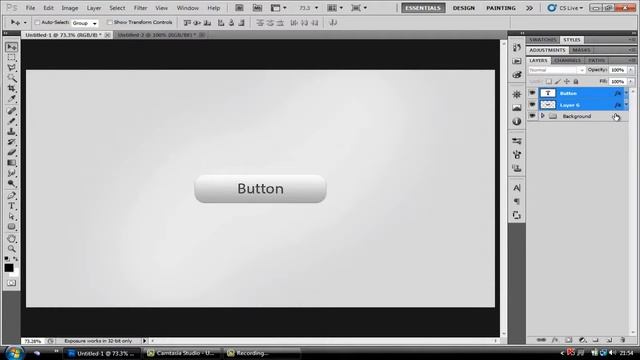Click the Windows Start button
640x360 pixels.
(x=14, y=353)
